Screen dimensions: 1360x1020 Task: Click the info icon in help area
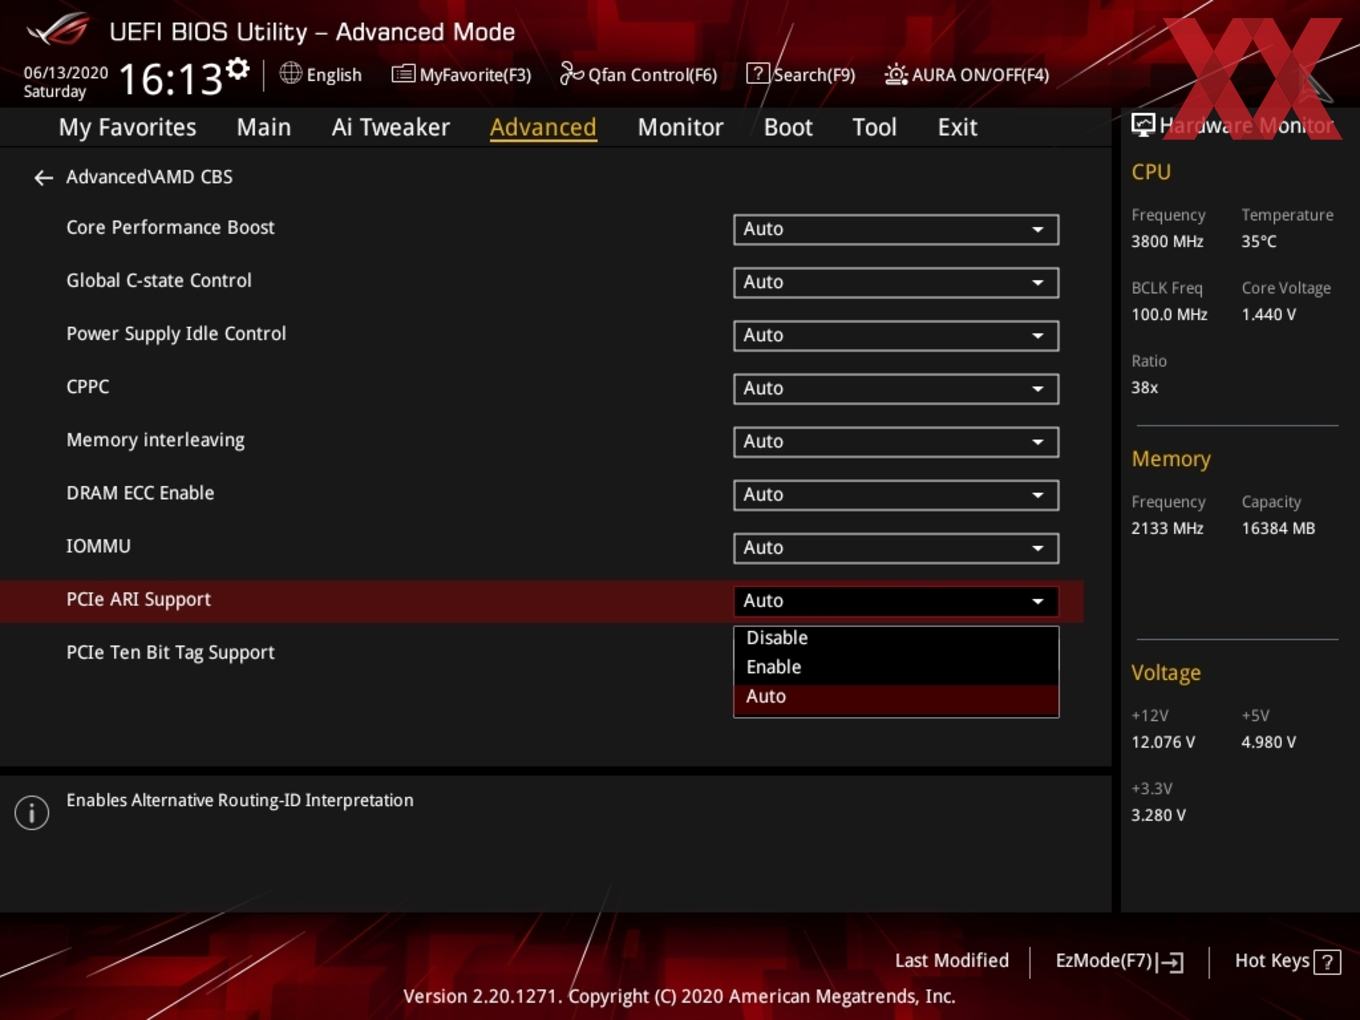click(32, 813)
